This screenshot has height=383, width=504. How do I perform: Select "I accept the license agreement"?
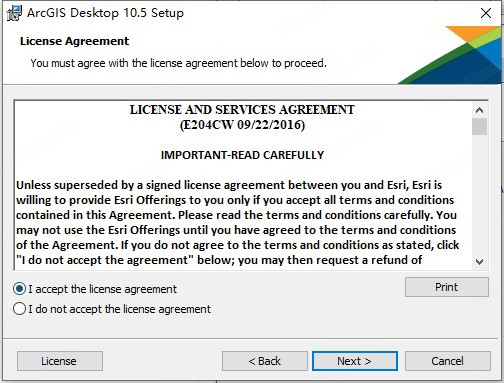(95, 289)
